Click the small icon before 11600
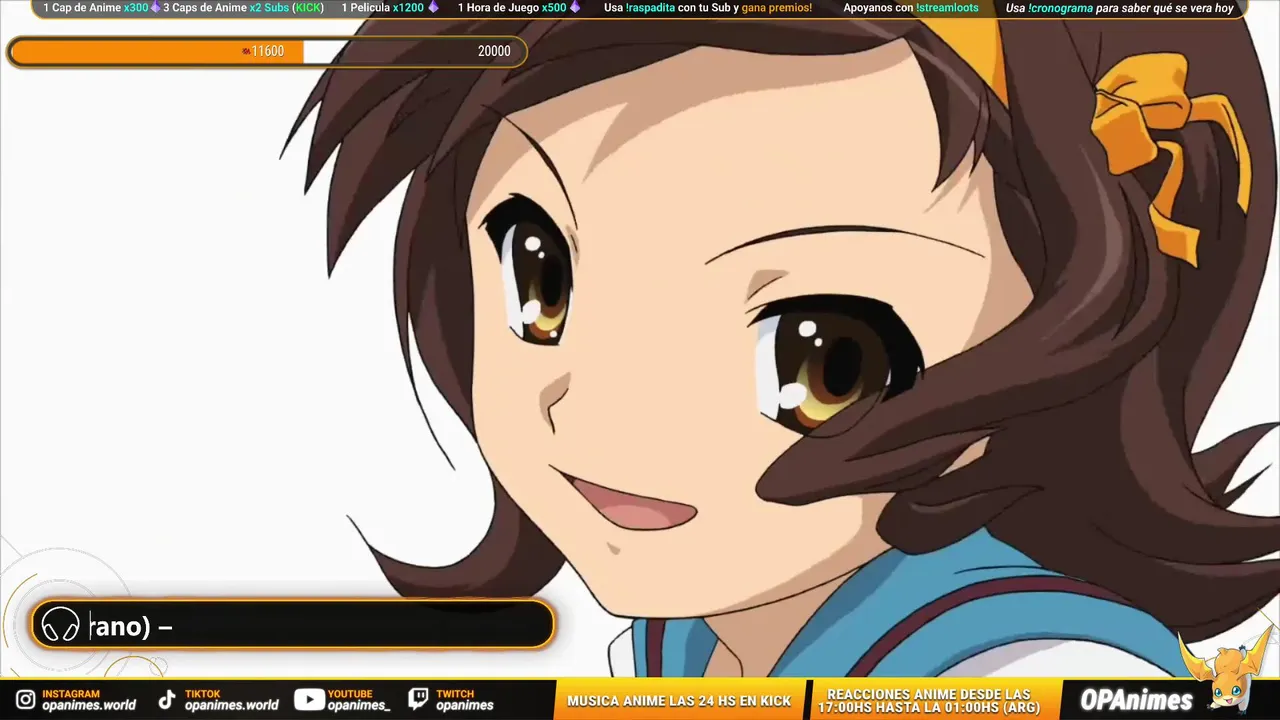This screenshot has width=1280, height=720. coord(246,51)
